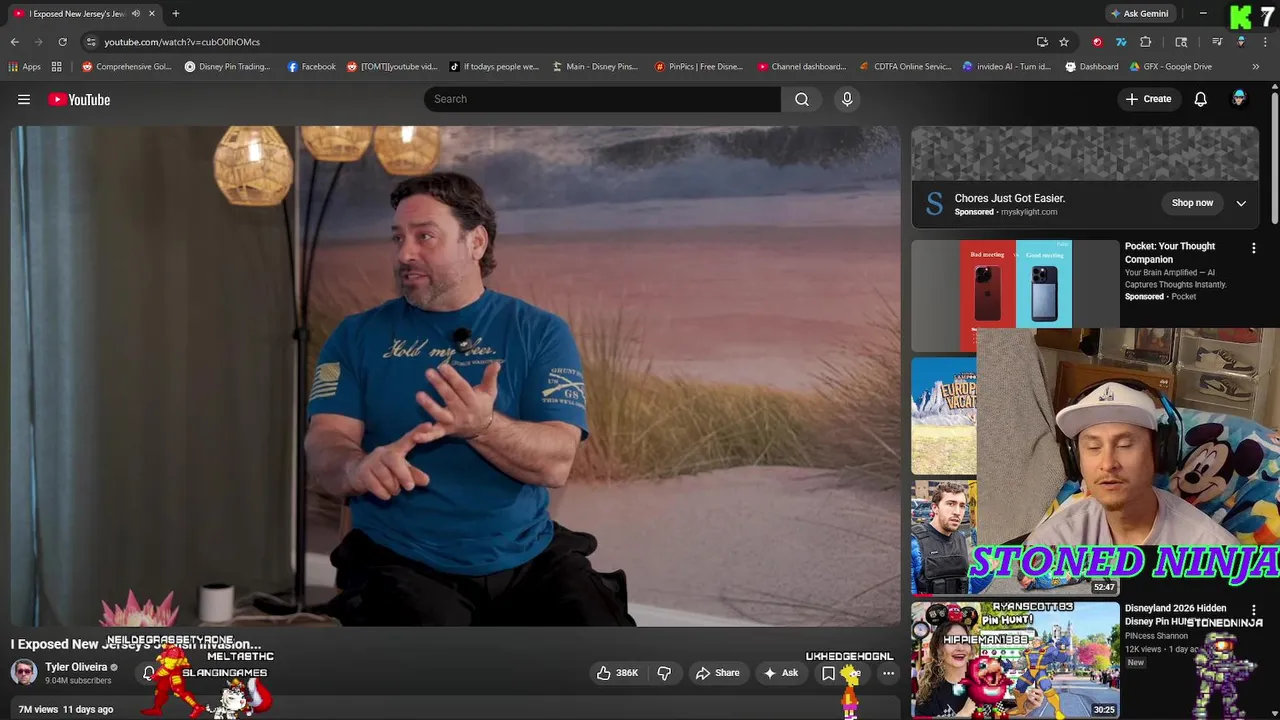Open PinPics bookmark
The width and height of the screenshot is (1280, 720).
698,67
